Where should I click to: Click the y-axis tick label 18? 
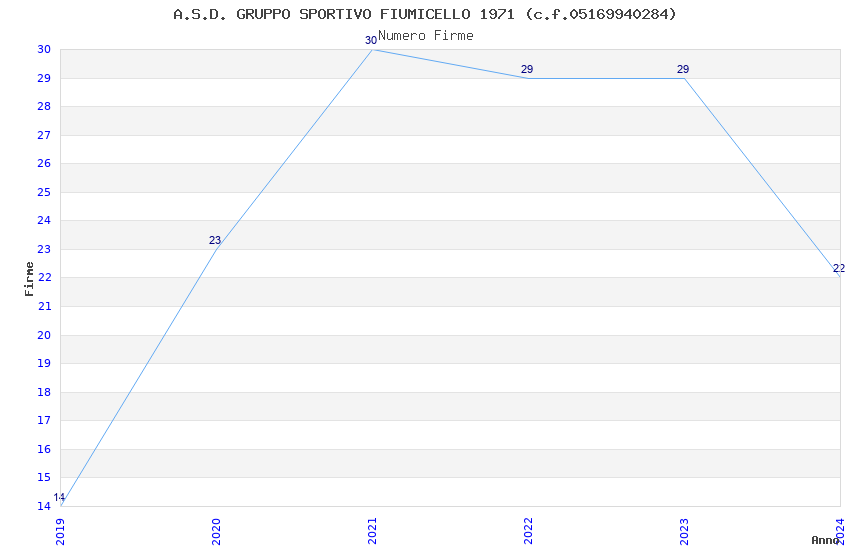pos(44,392)
